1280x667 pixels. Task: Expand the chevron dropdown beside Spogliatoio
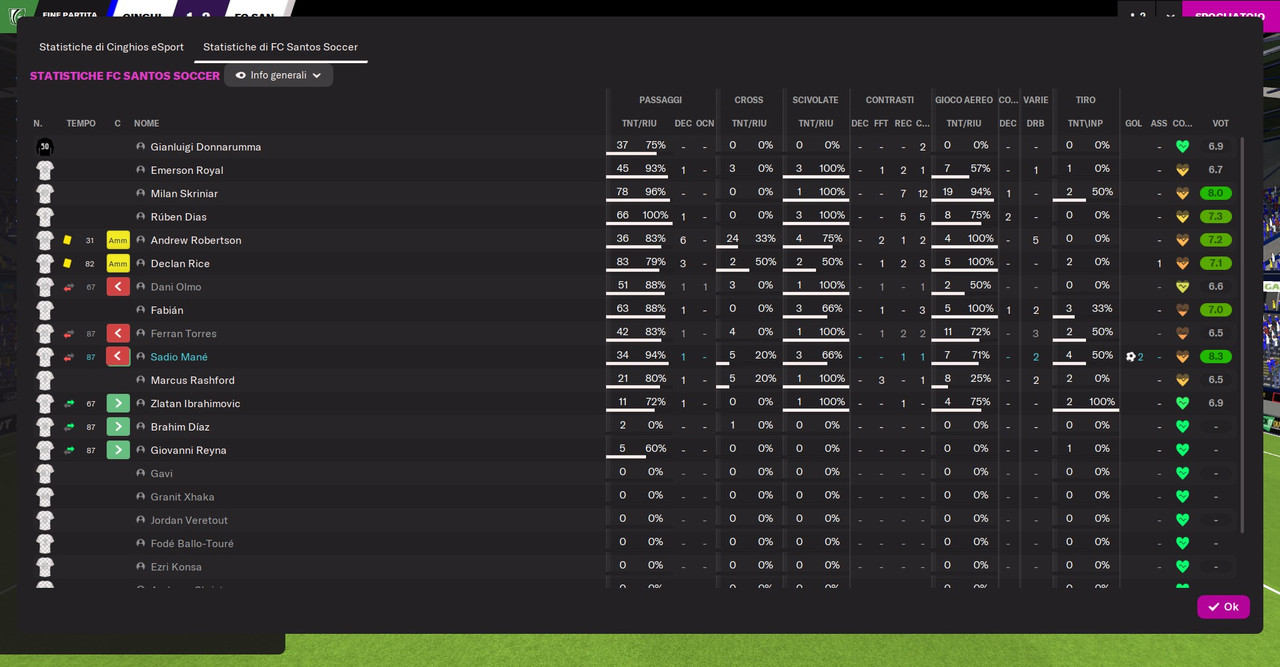click(x=1170, y=16)
